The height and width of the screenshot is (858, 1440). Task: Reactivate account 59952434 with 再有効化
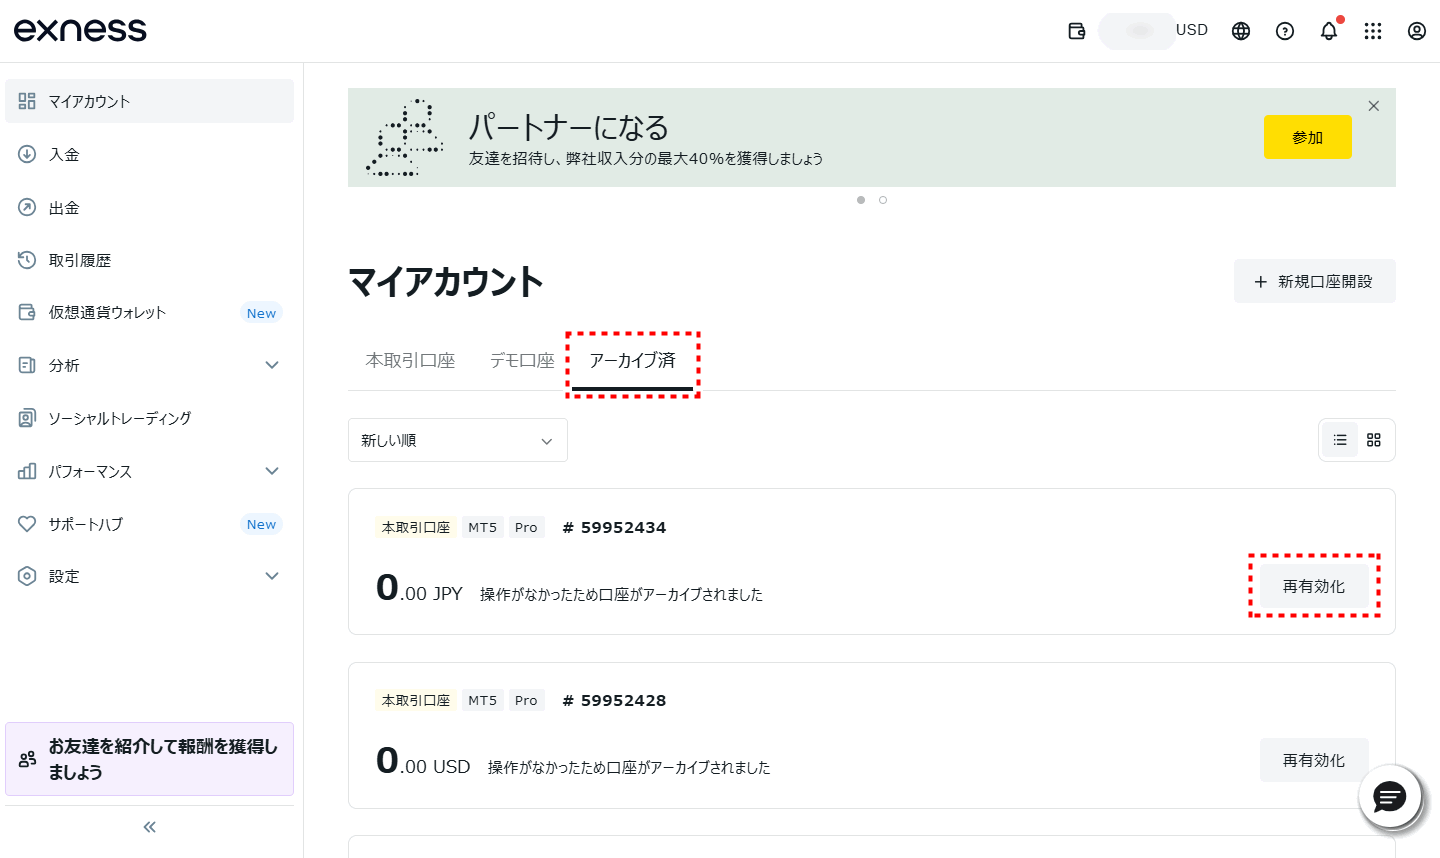click(1314, 586)
